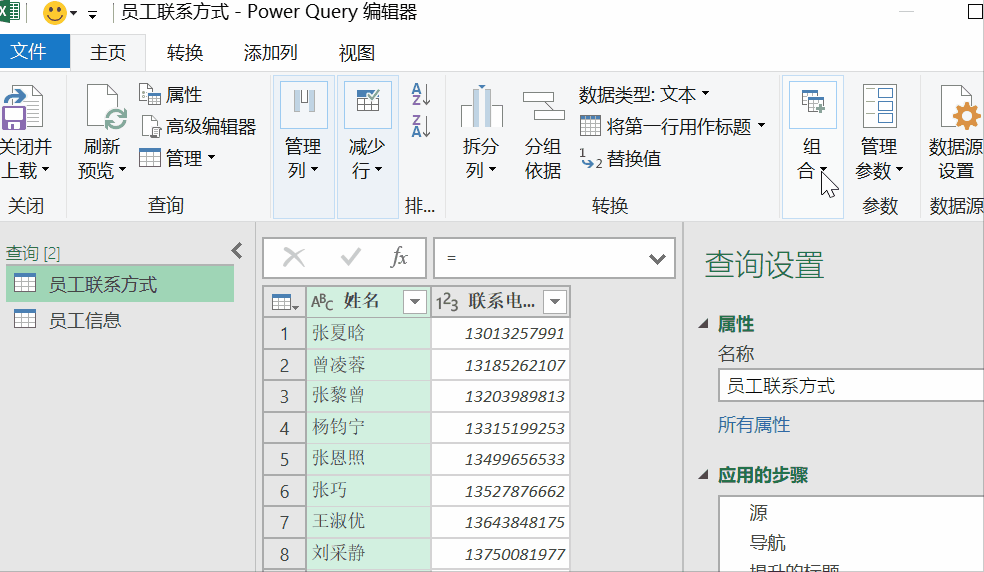
Task: Collapse the 应用的步骤 section triangle
Action: coord(703,475)
